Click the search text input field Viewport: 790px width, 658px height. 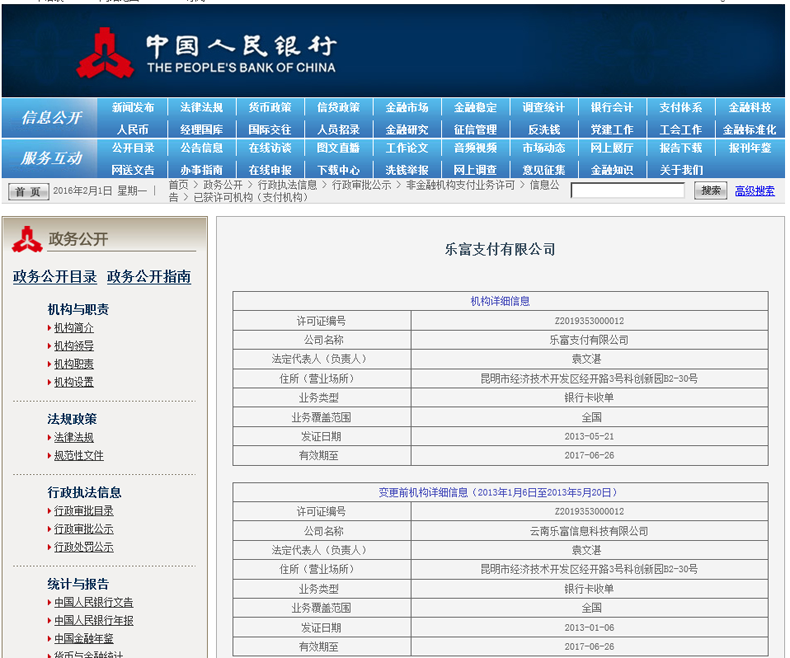click(x=628, y=190)
